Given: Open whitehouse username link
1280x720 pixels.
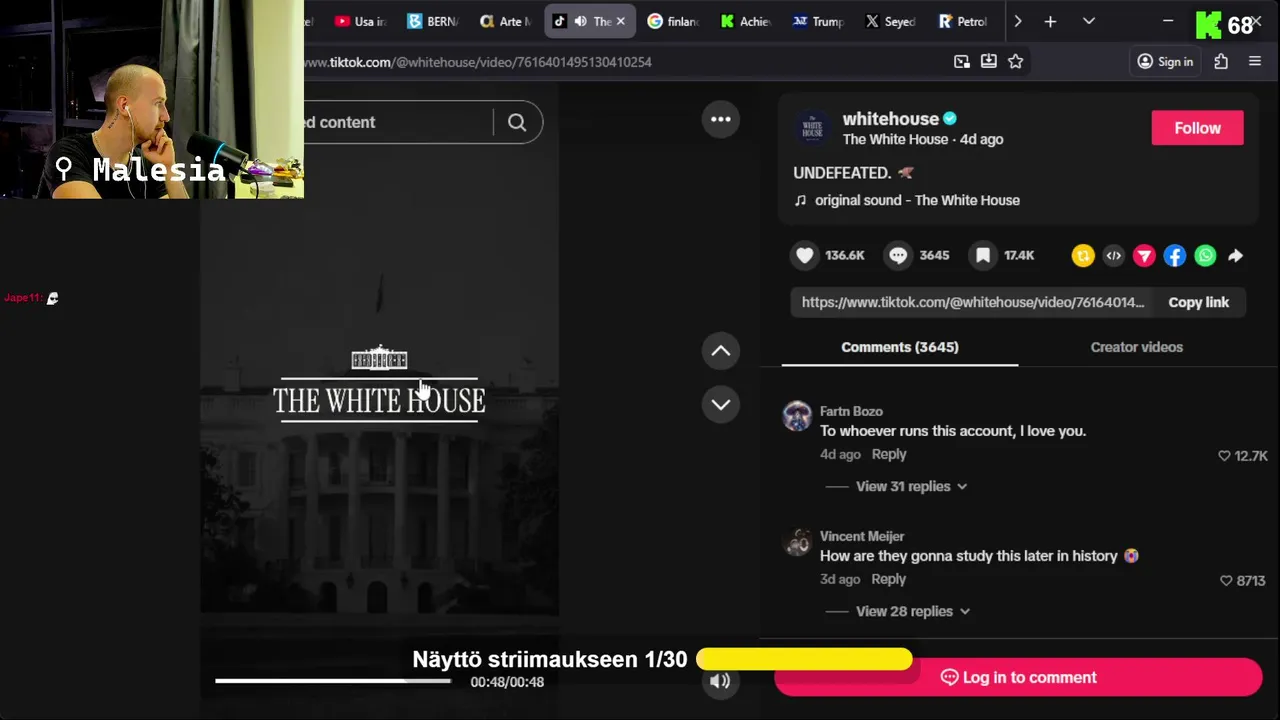Looking at the screenshot, I should [890, 119].
